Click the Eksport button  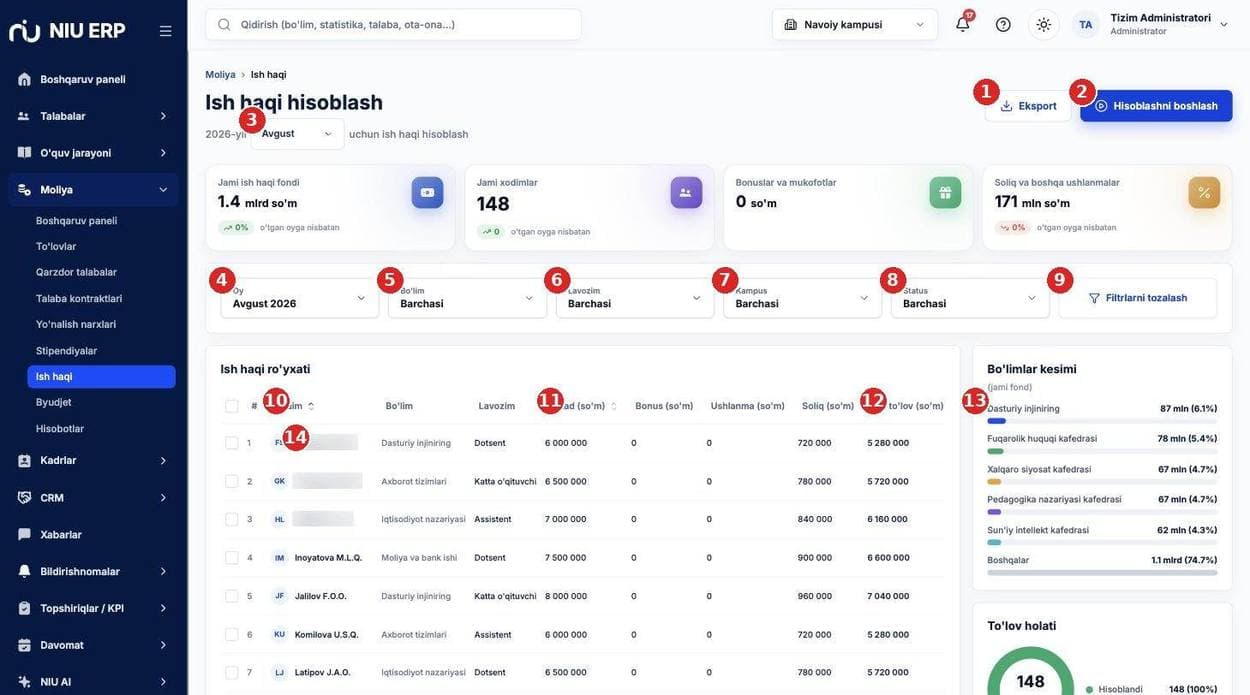1028,106
